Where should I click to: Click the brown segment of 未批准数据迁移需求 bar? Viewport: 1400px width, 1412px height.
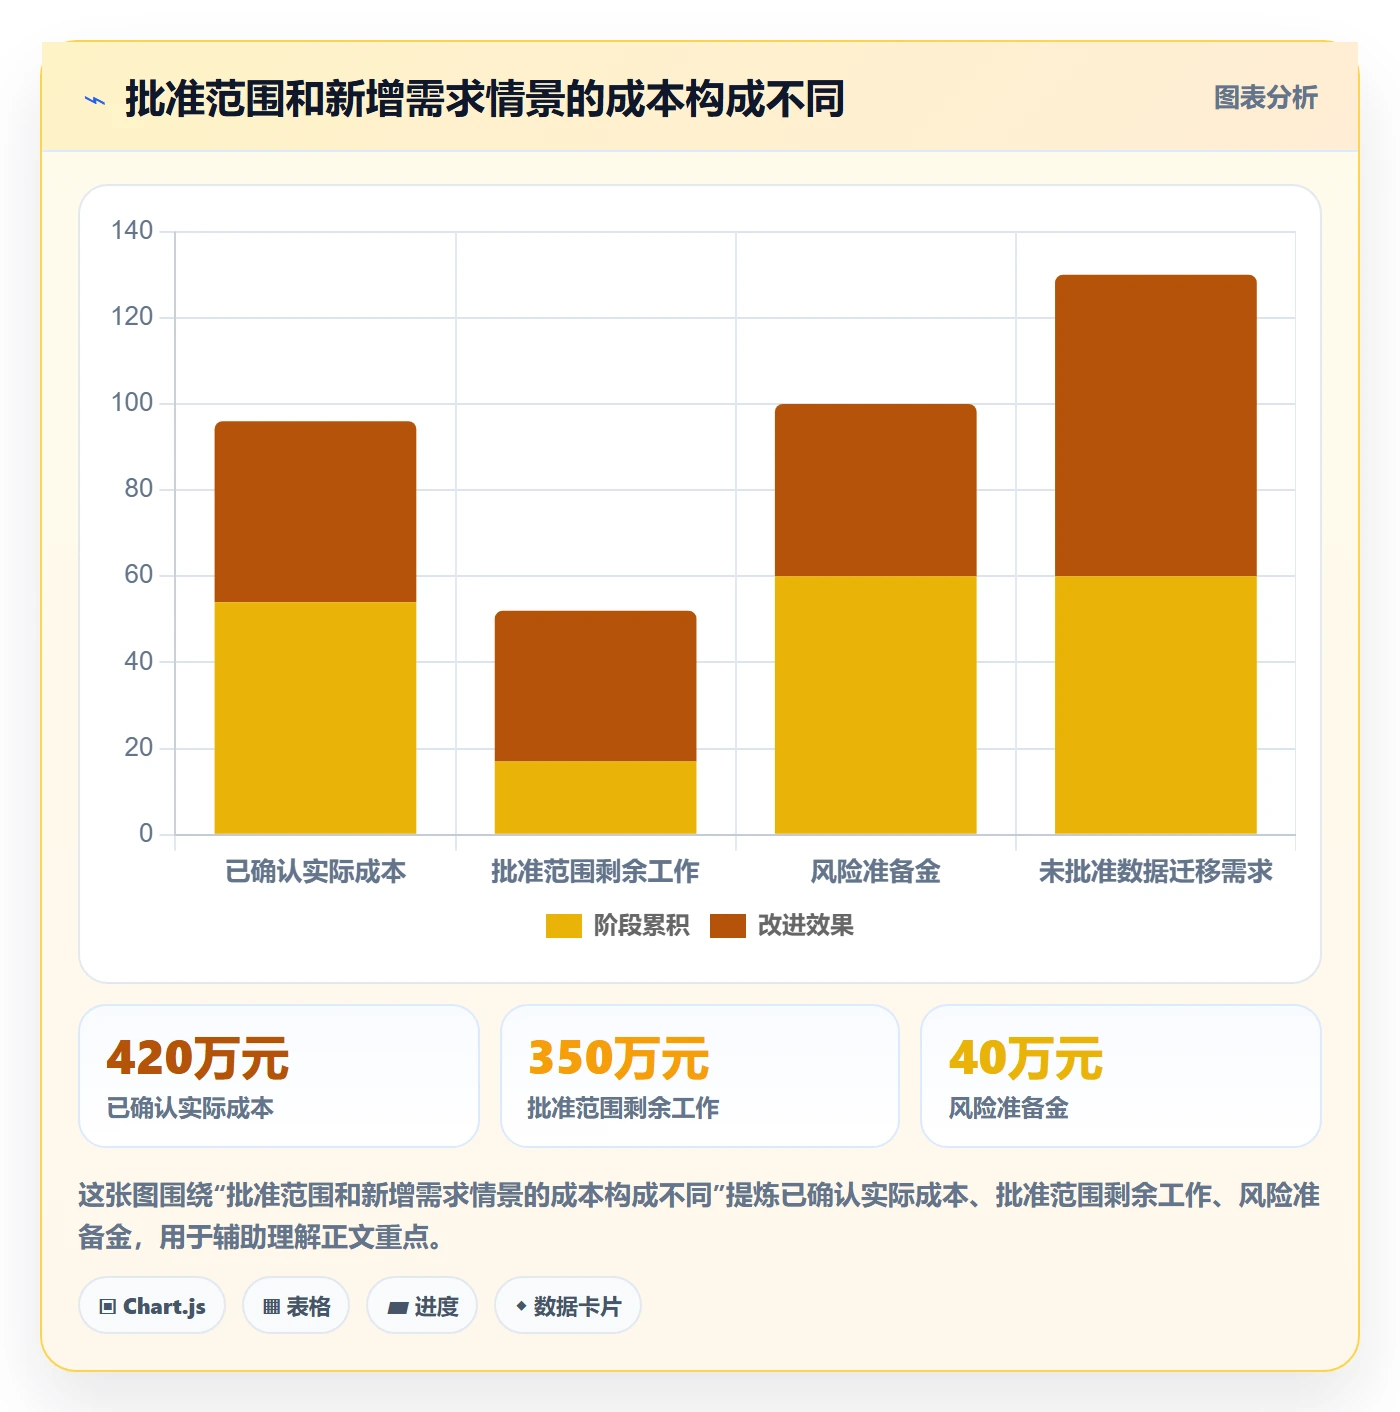[1155, 425]
